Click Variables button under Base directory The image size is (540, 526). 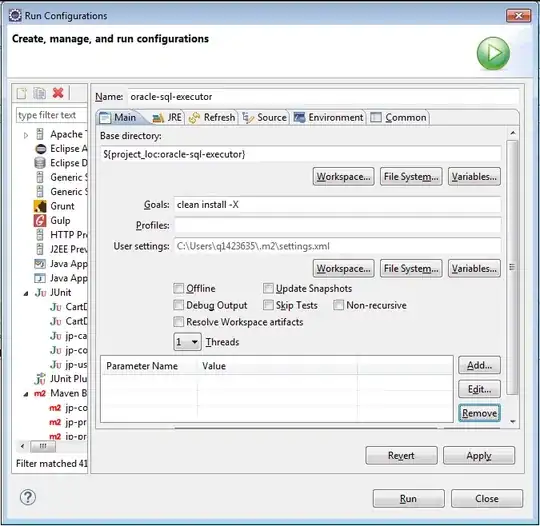pos(474,177)
